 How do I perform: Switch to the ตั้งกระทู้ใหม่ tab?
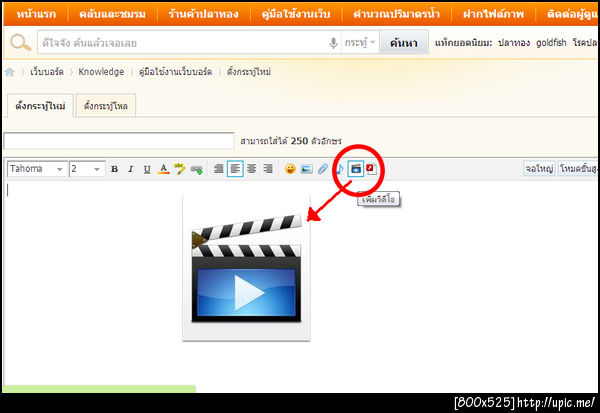coord(40,106)
